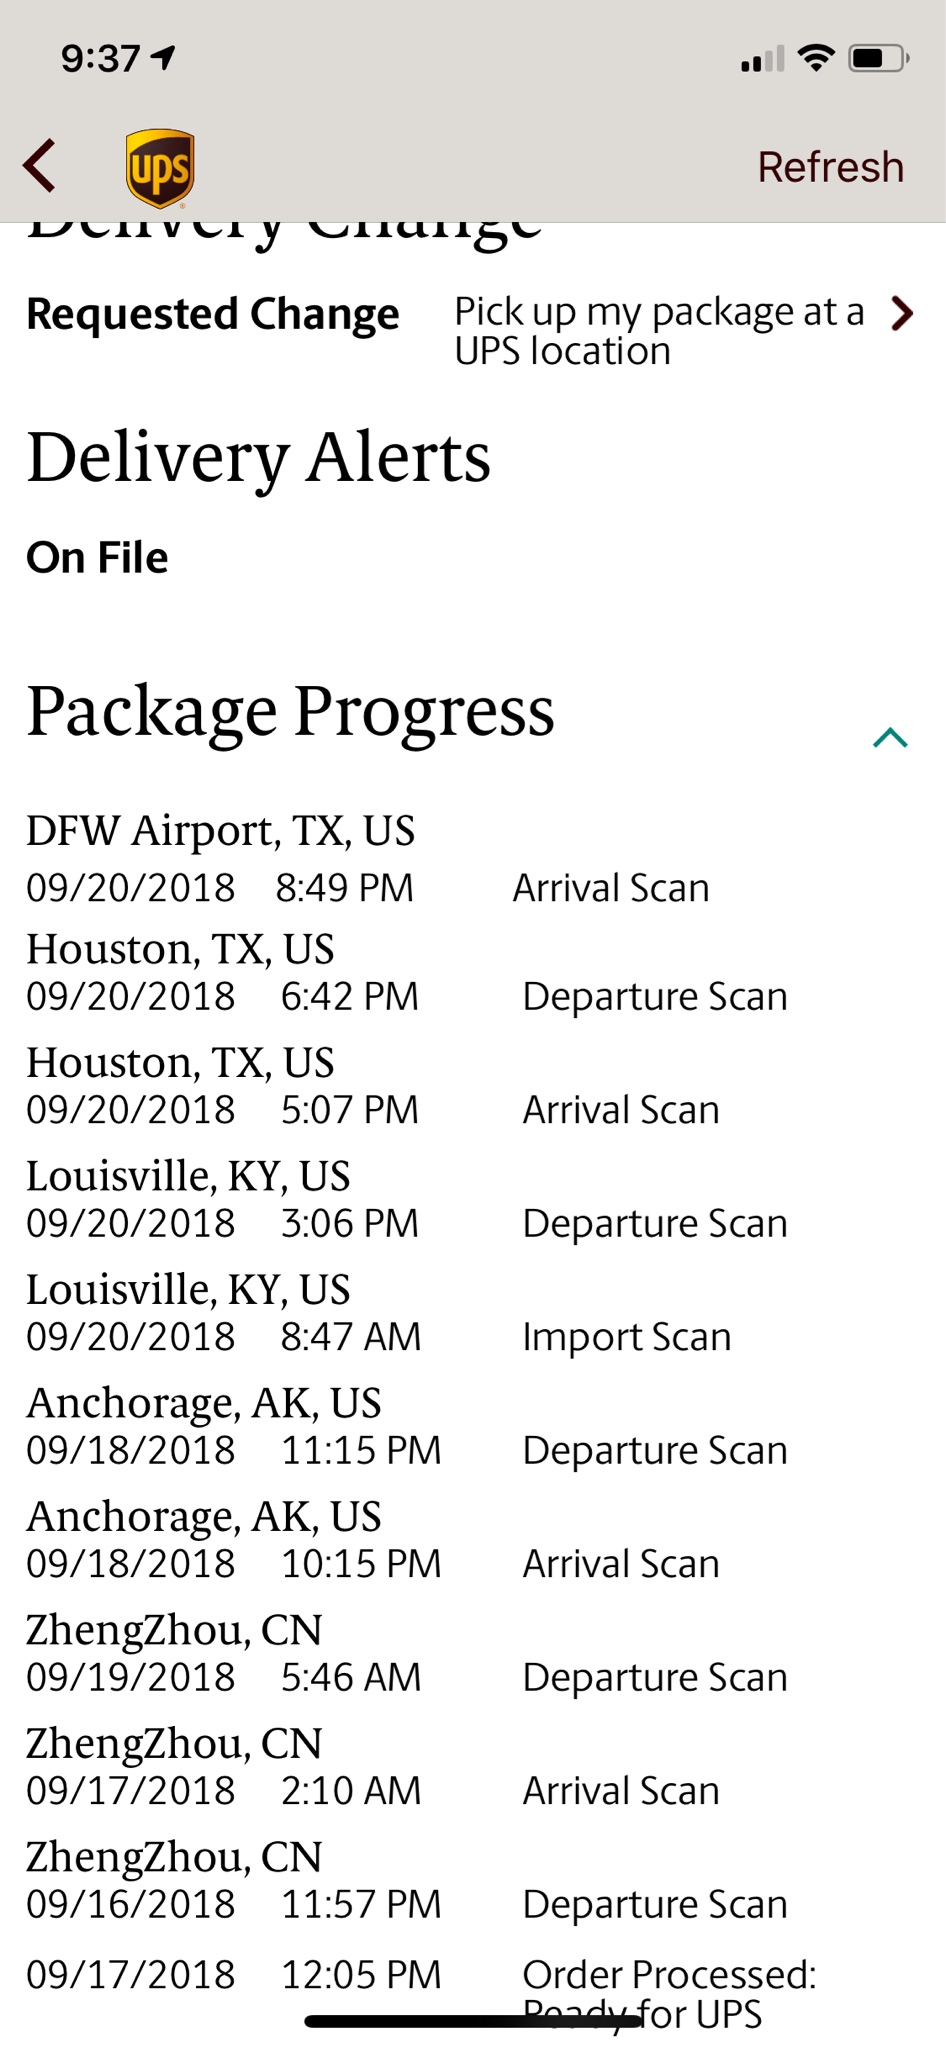Select the Houston 6:42 PM Departure Scan
Screen dimensions: 946x2048
654,997
